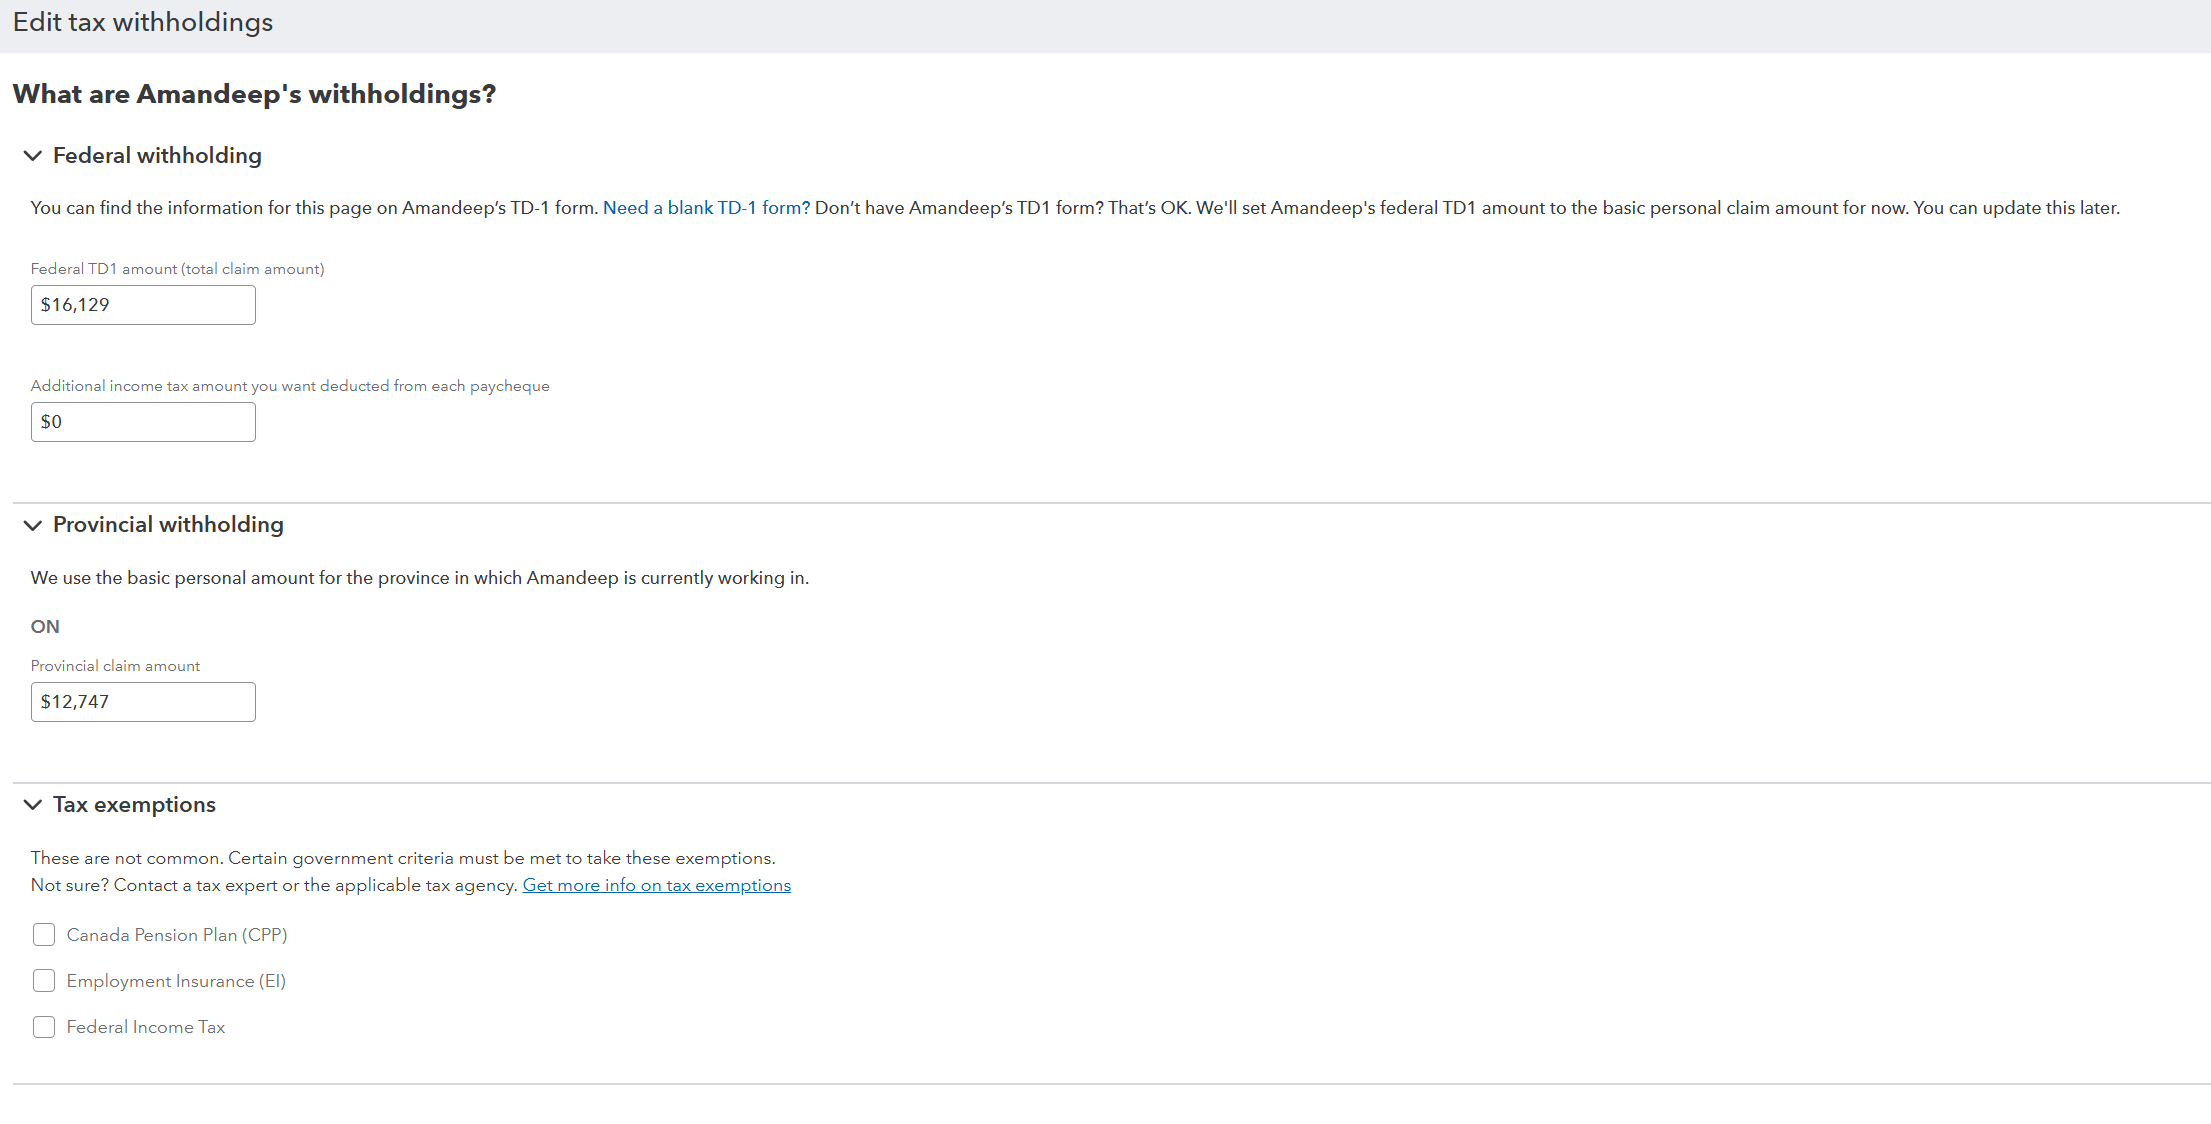Check the Canada Pension Plan exemption box
2211x1124 pixels.
(44, 935)
